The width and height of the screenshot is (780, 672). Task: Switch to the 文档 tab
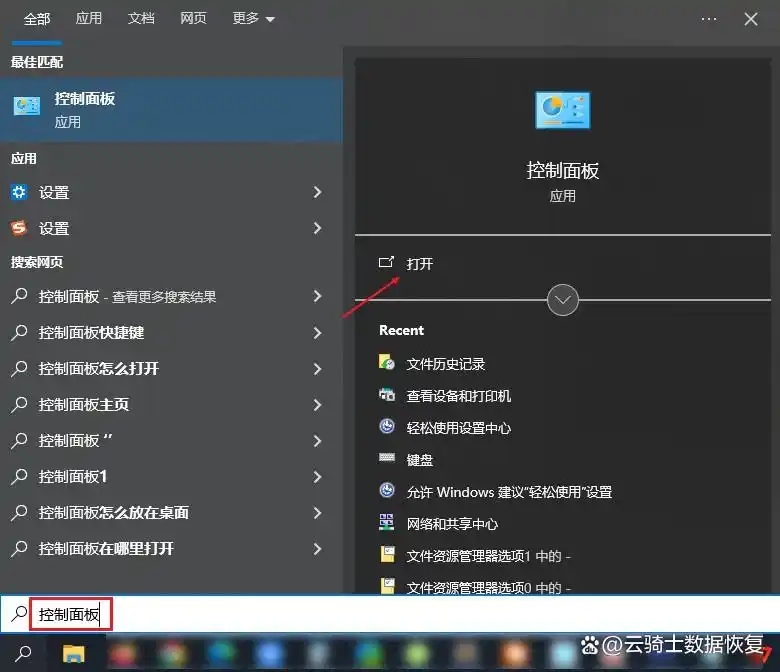coord(141,19)
